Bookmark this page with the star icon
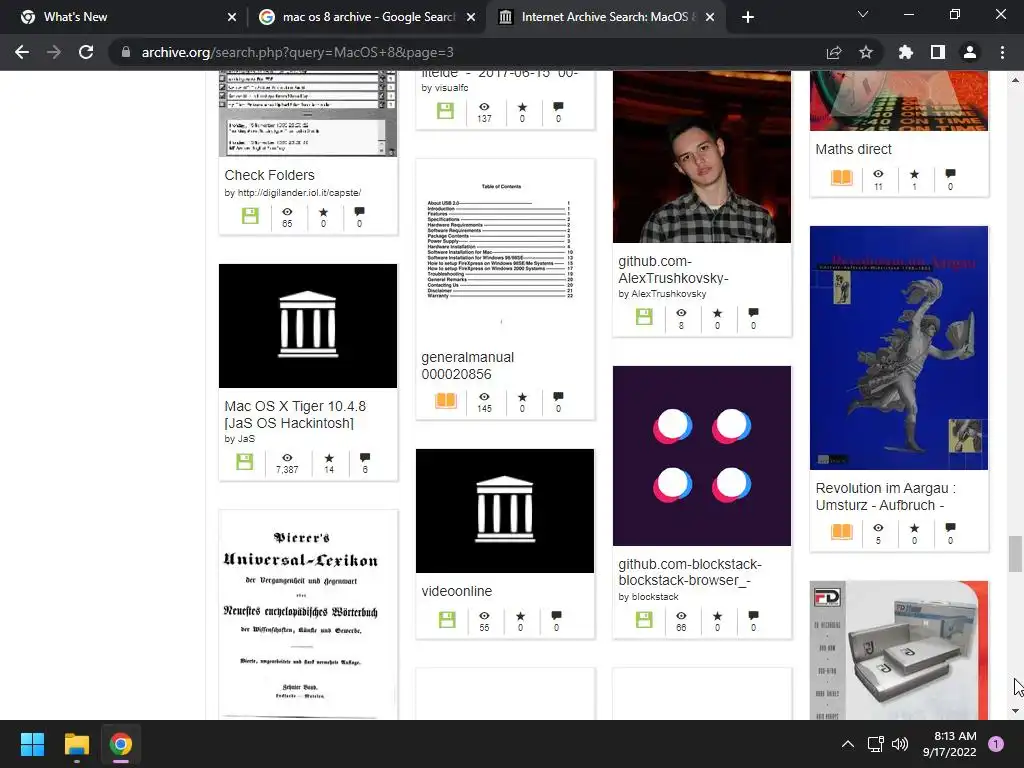The image size is (1024, 768). pos(866,52)
